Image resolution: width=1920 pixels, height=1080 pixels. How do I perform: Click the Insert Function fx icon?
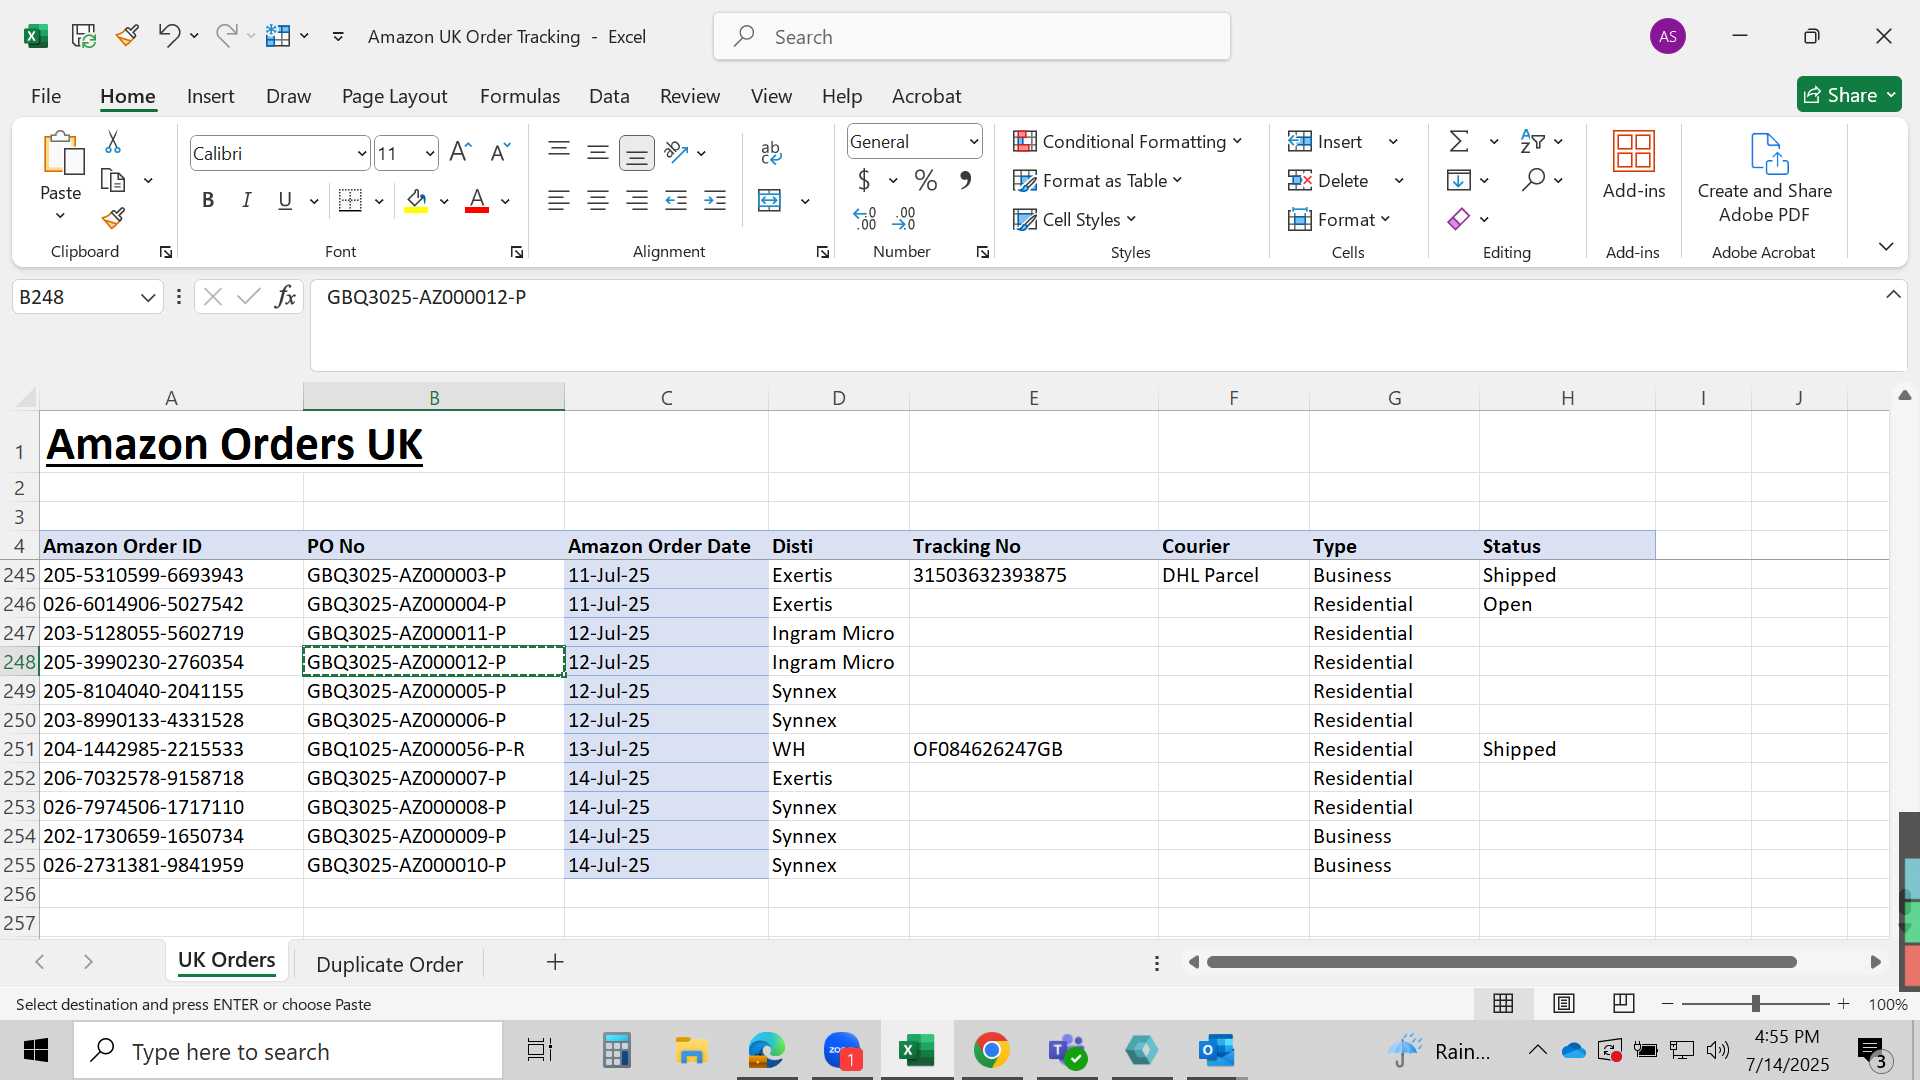[x=285, y=297]
